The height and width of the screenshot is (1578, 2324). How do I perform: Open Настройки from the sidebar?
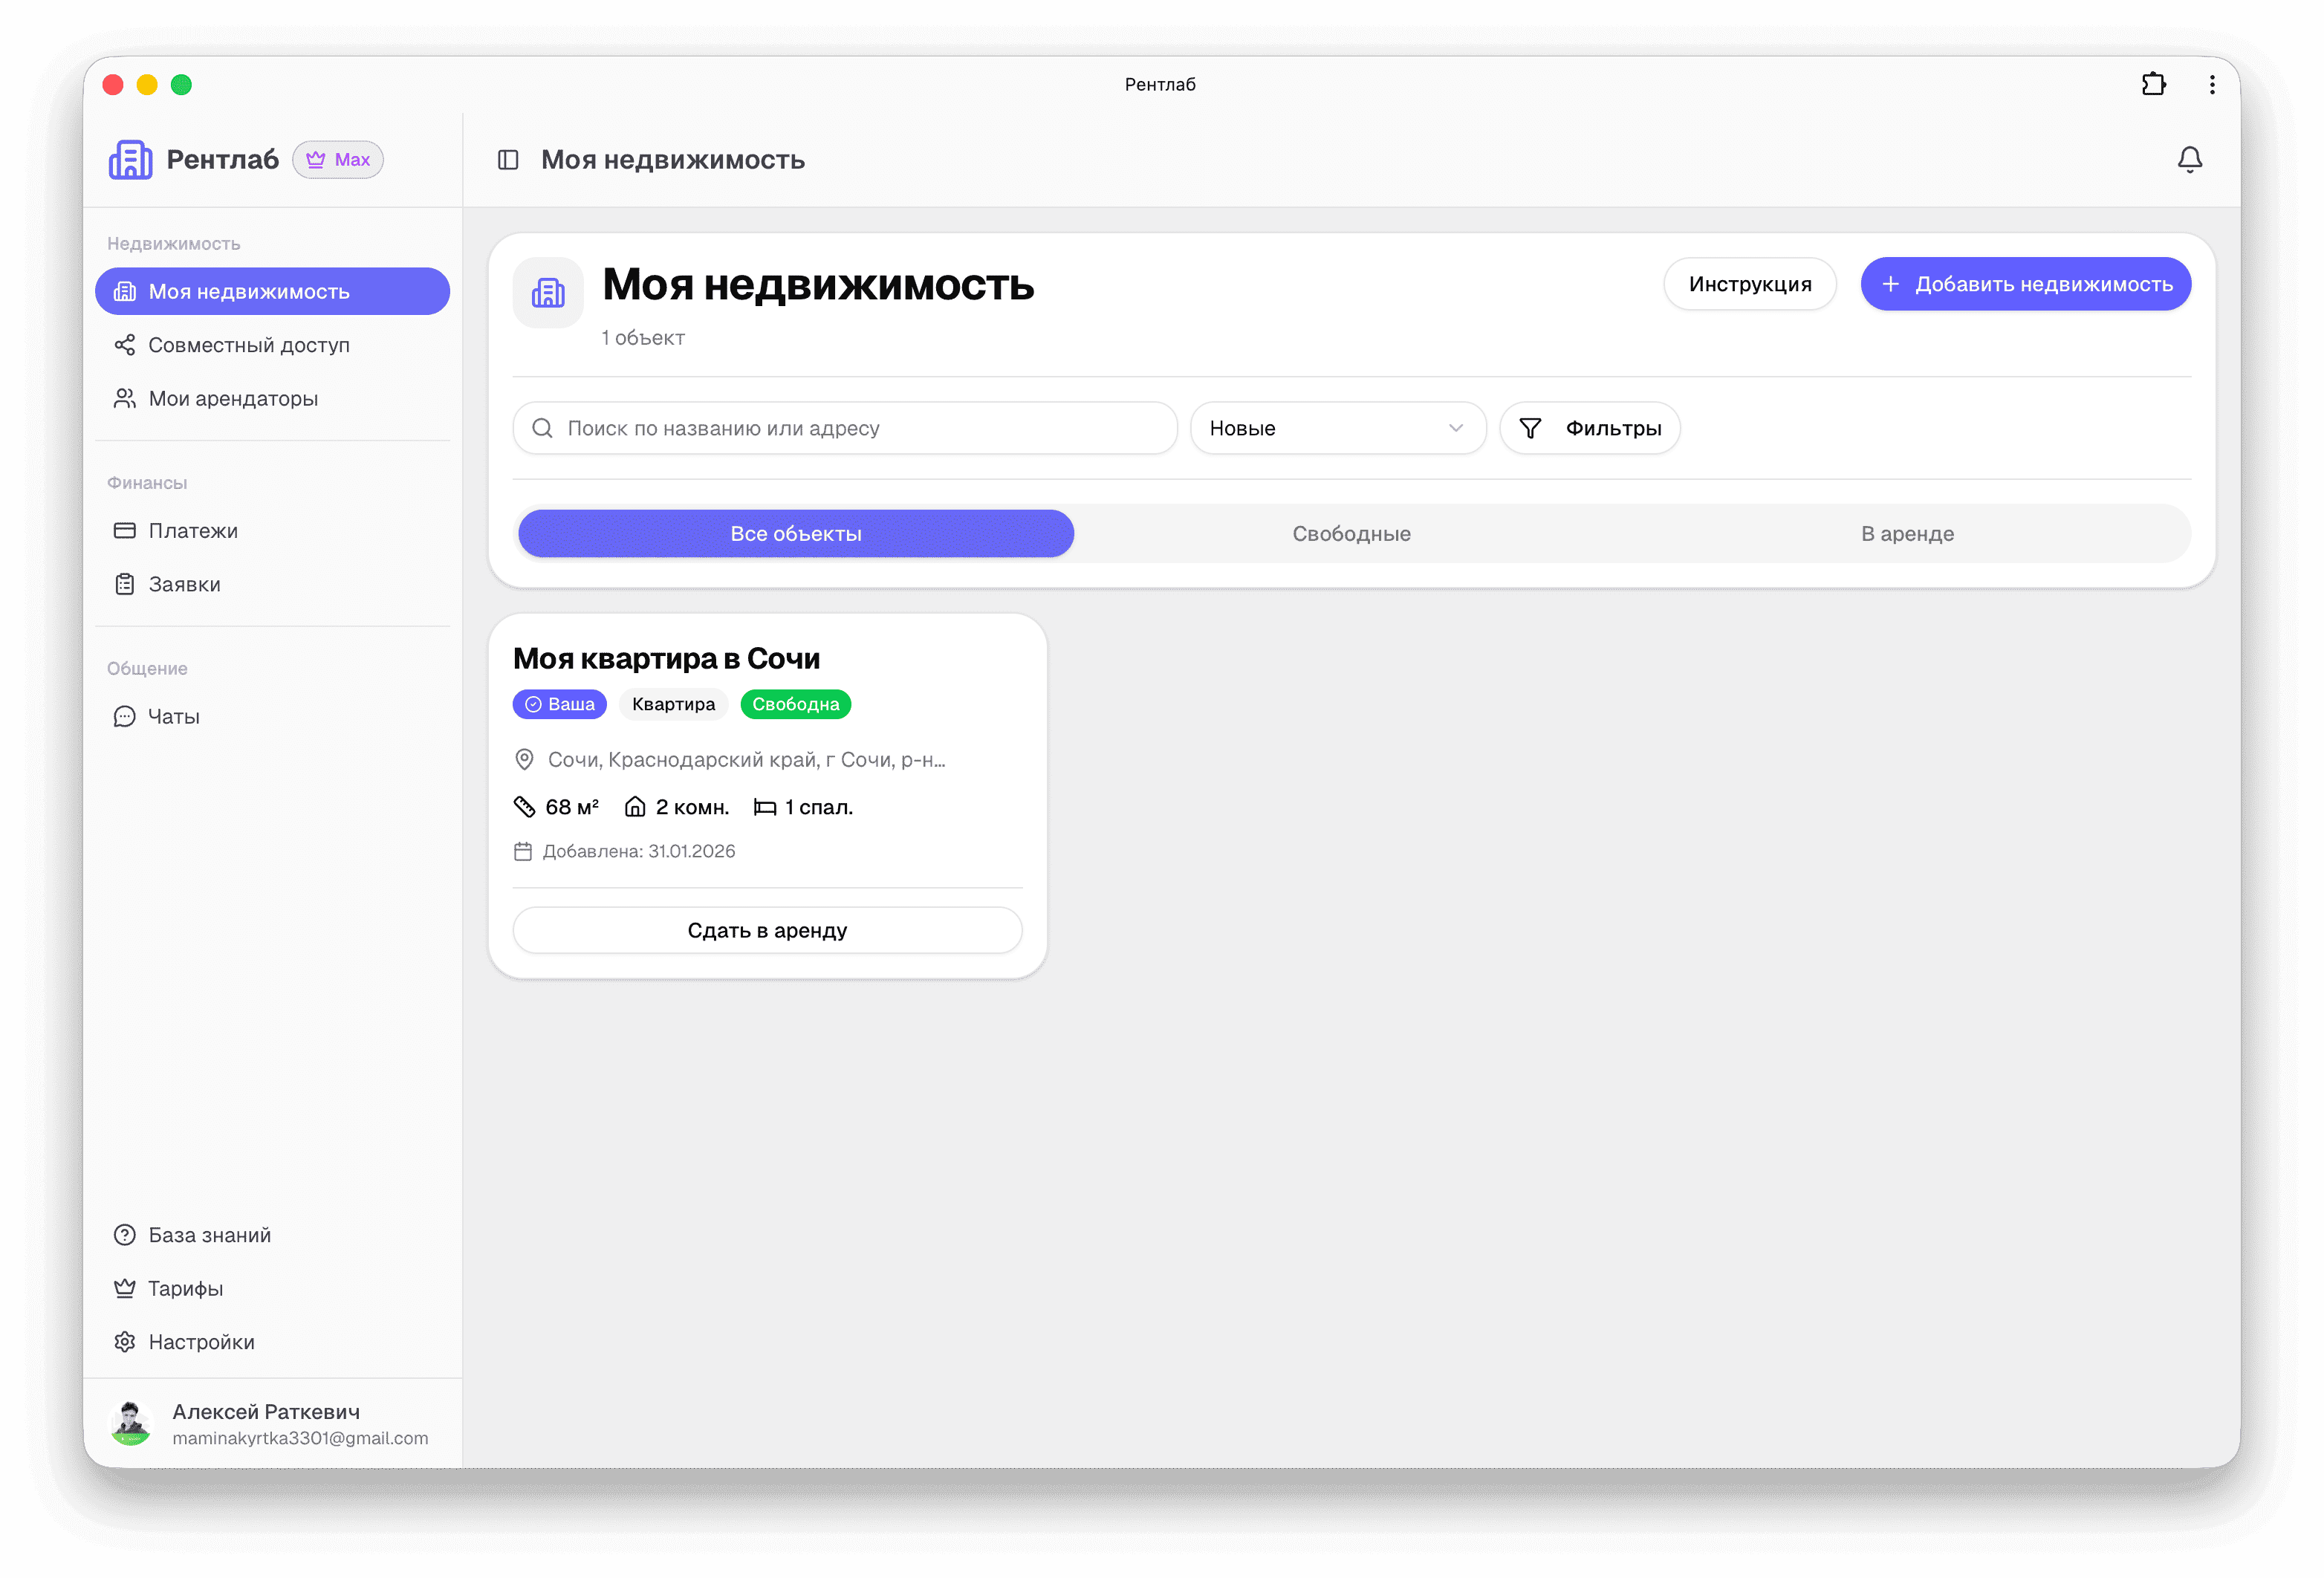[201, 1342]
